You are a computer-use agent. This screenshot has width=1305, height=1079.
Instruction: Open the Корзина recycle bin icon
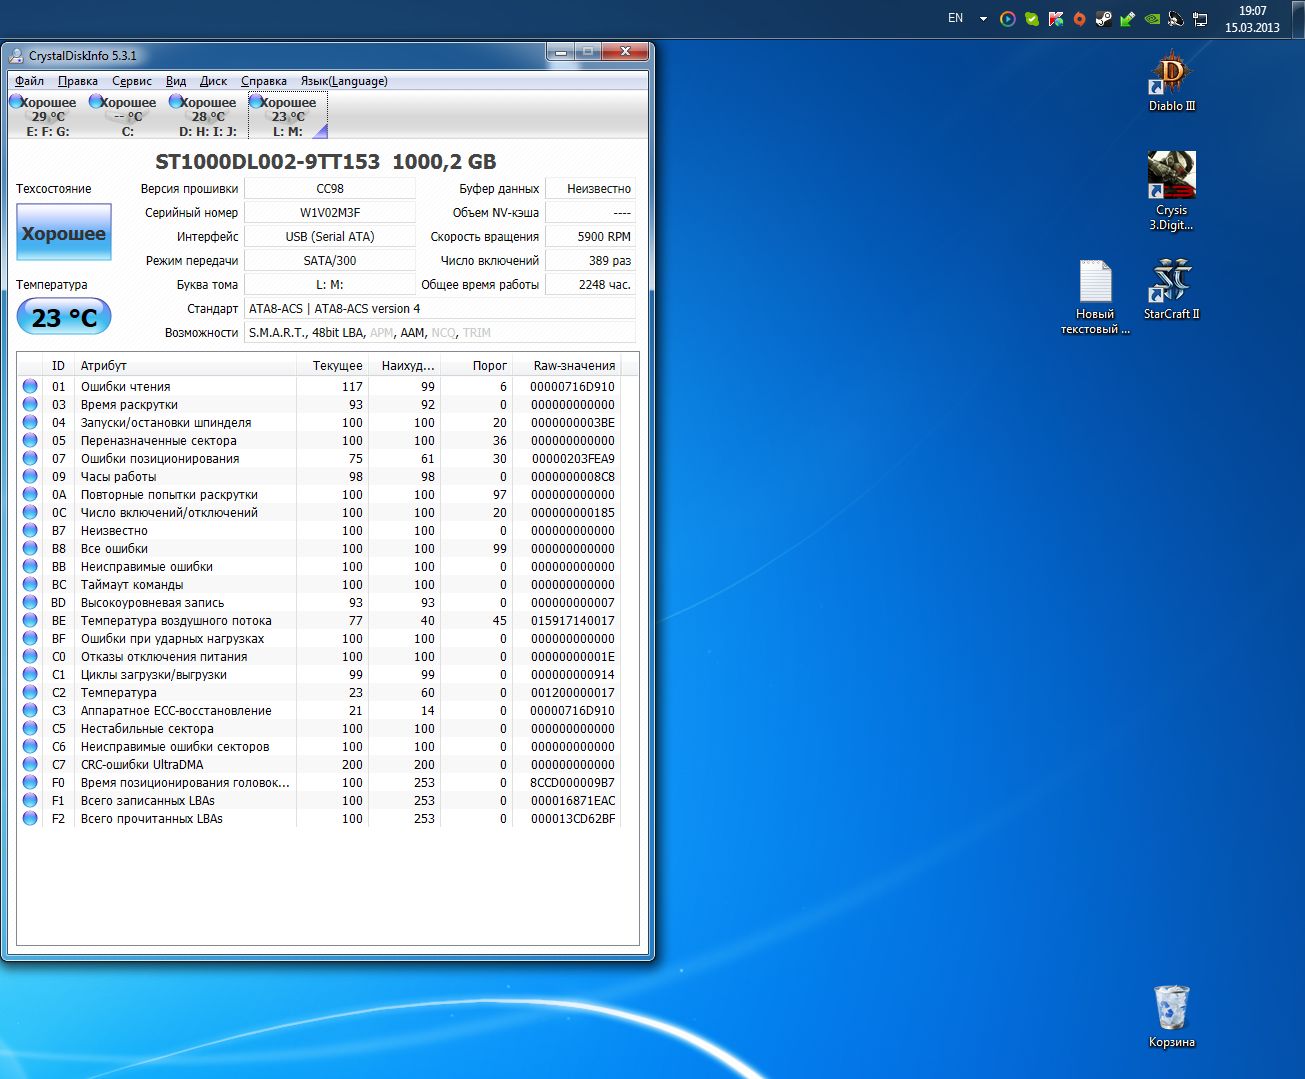point(1171,1016)
